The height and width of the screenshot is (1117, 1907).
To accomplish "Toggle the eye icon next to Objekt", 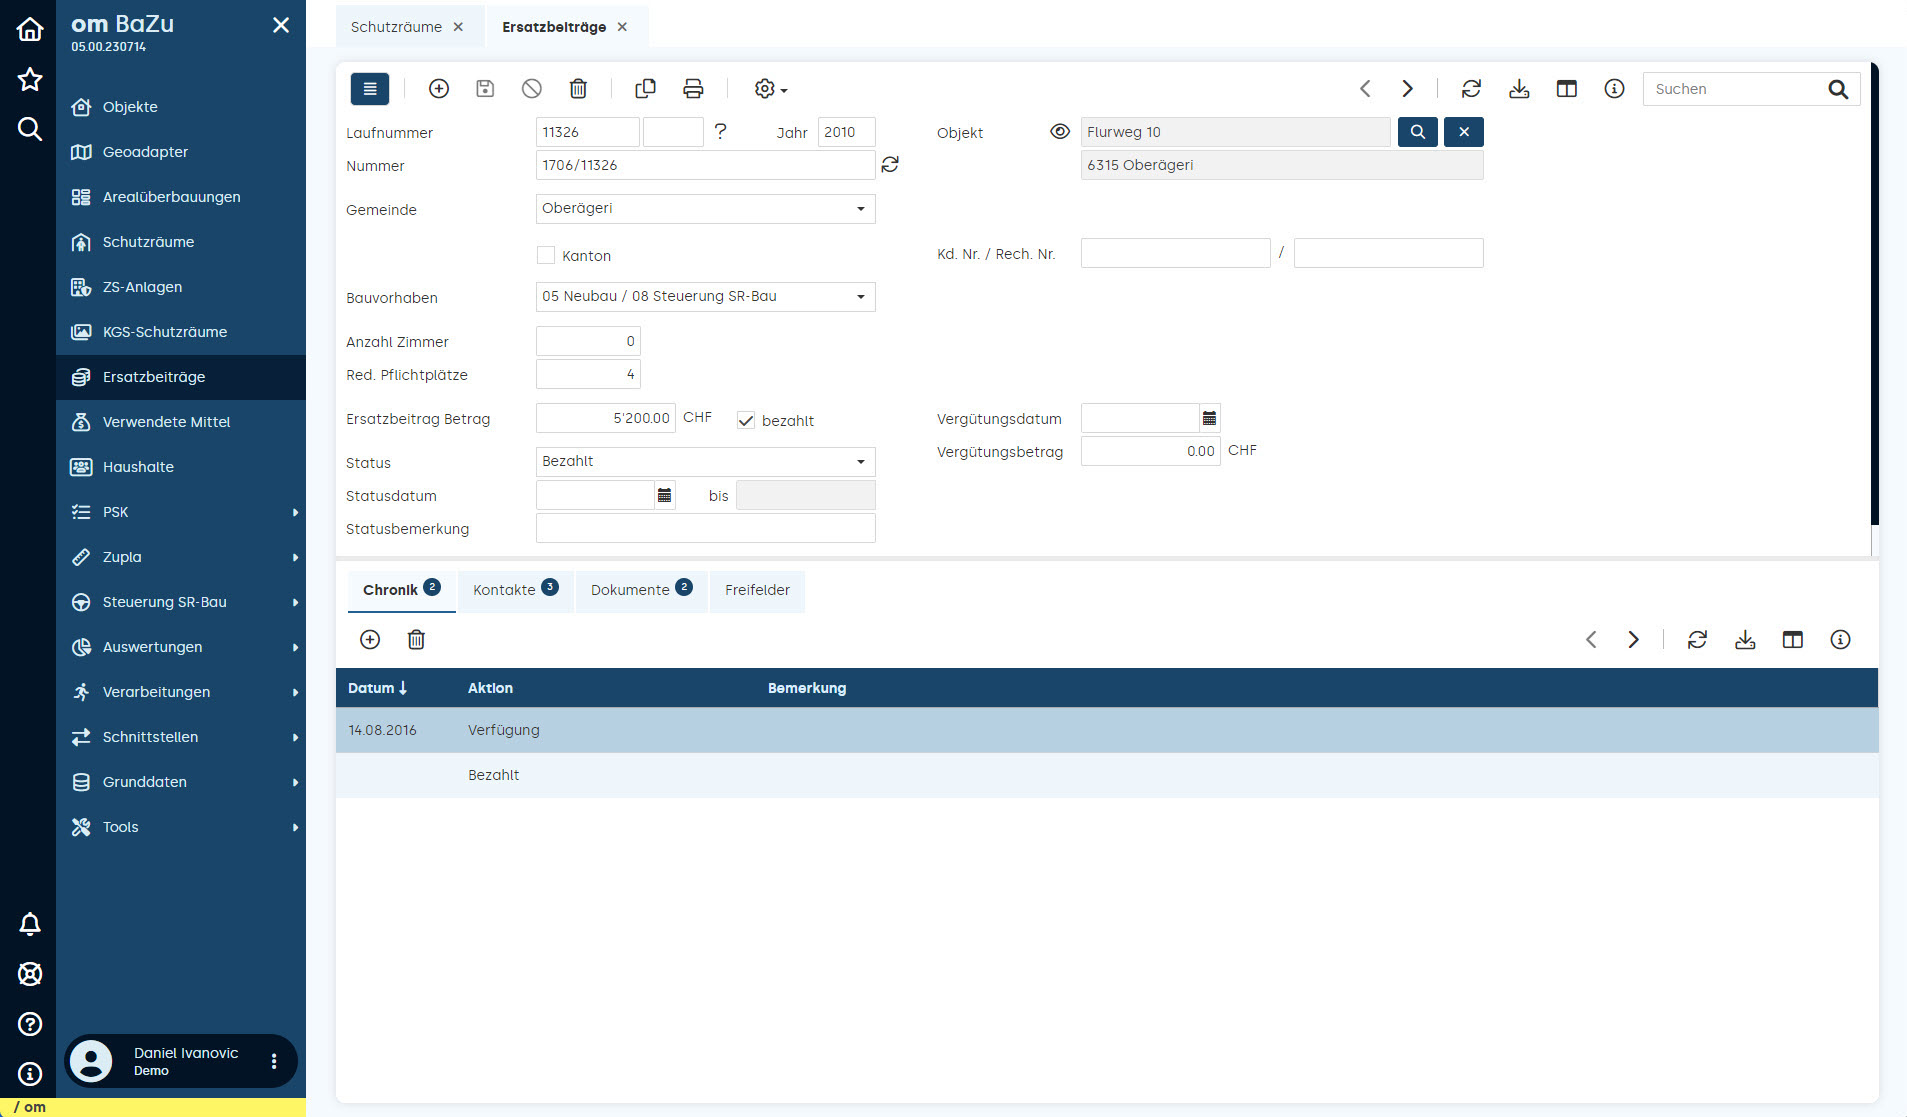I will (1060, 132).
